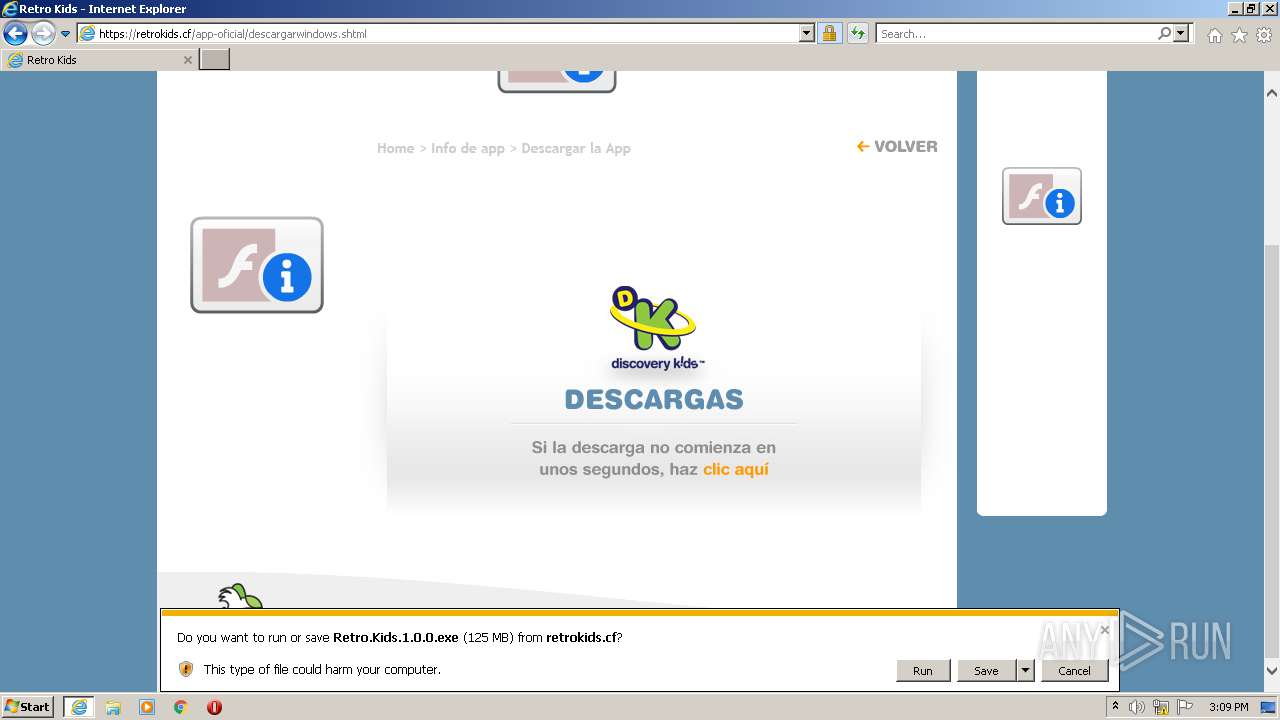Open the Tools gear icon

click(x=1264, y=35)
